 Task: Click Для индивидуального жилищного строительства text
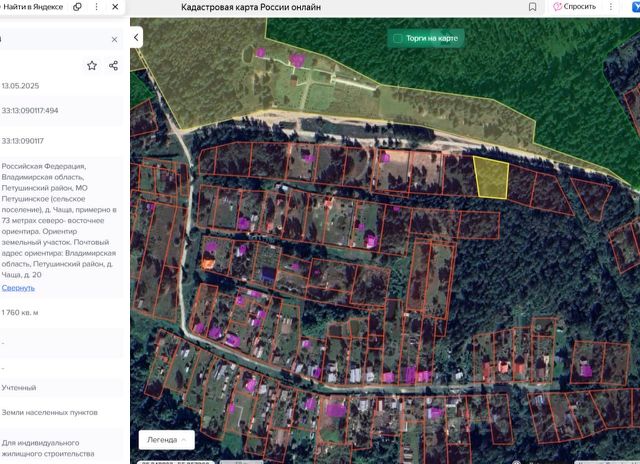pyautogui.click(x=48, y=448)
